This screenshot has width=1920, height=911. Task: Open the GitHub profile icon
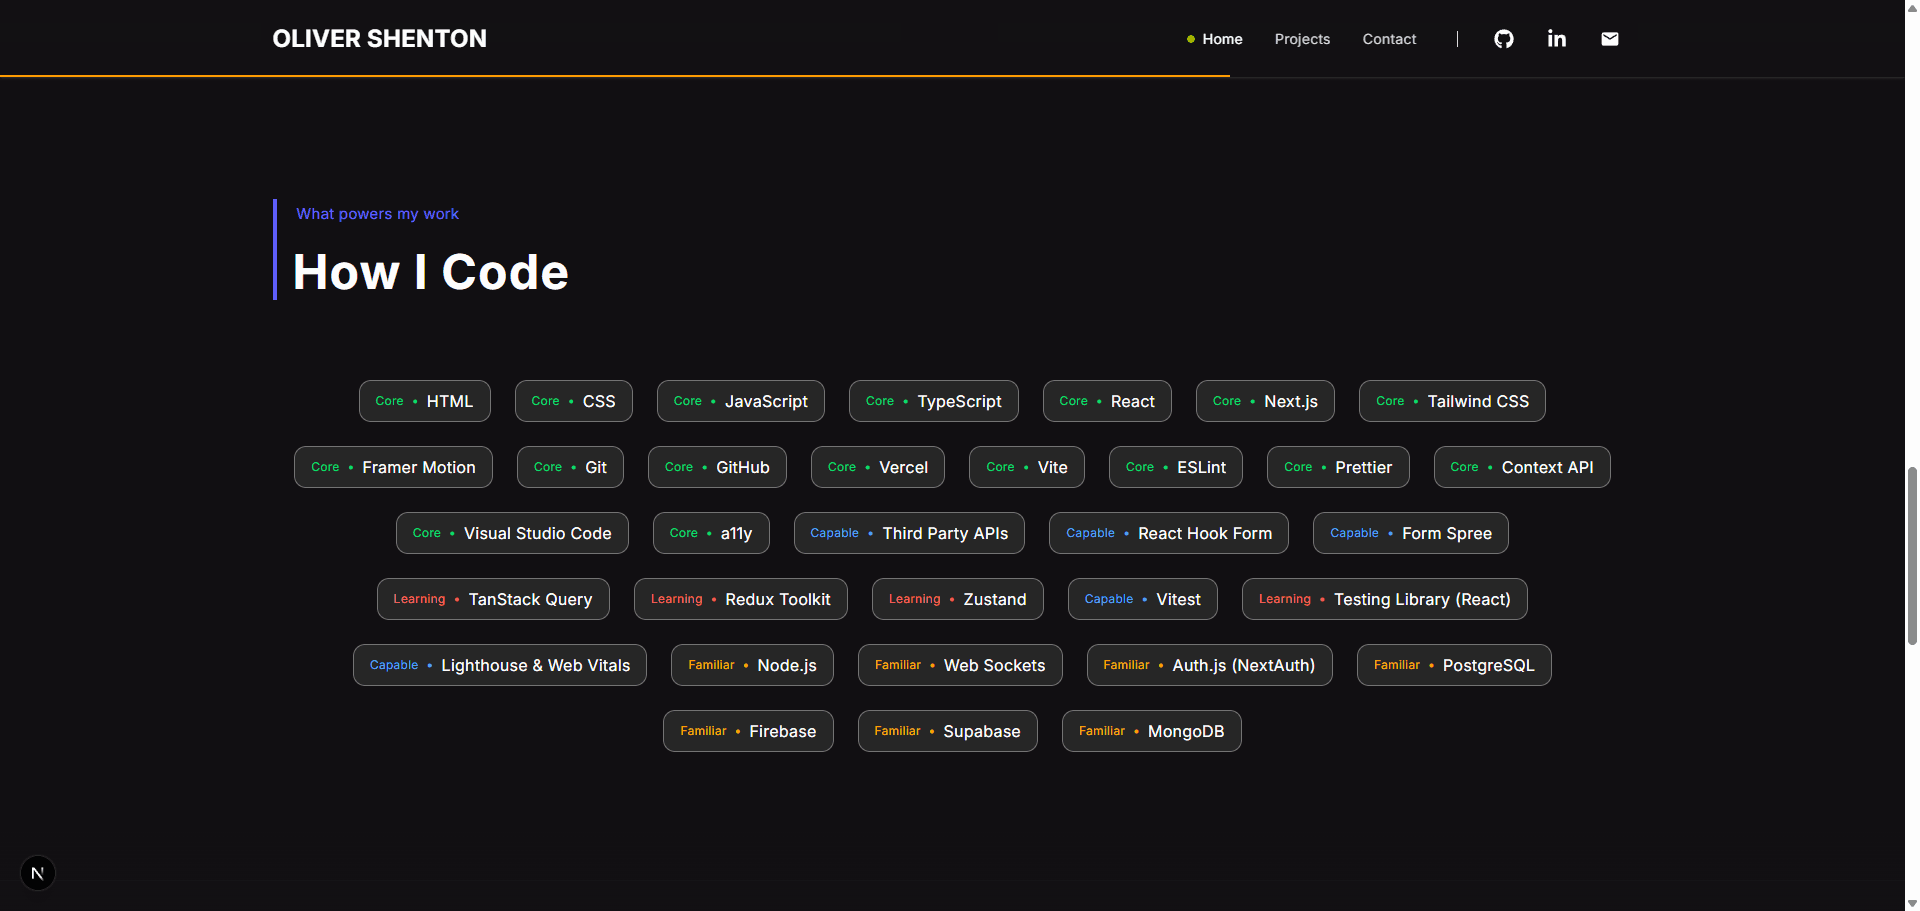pos(1503,39)
